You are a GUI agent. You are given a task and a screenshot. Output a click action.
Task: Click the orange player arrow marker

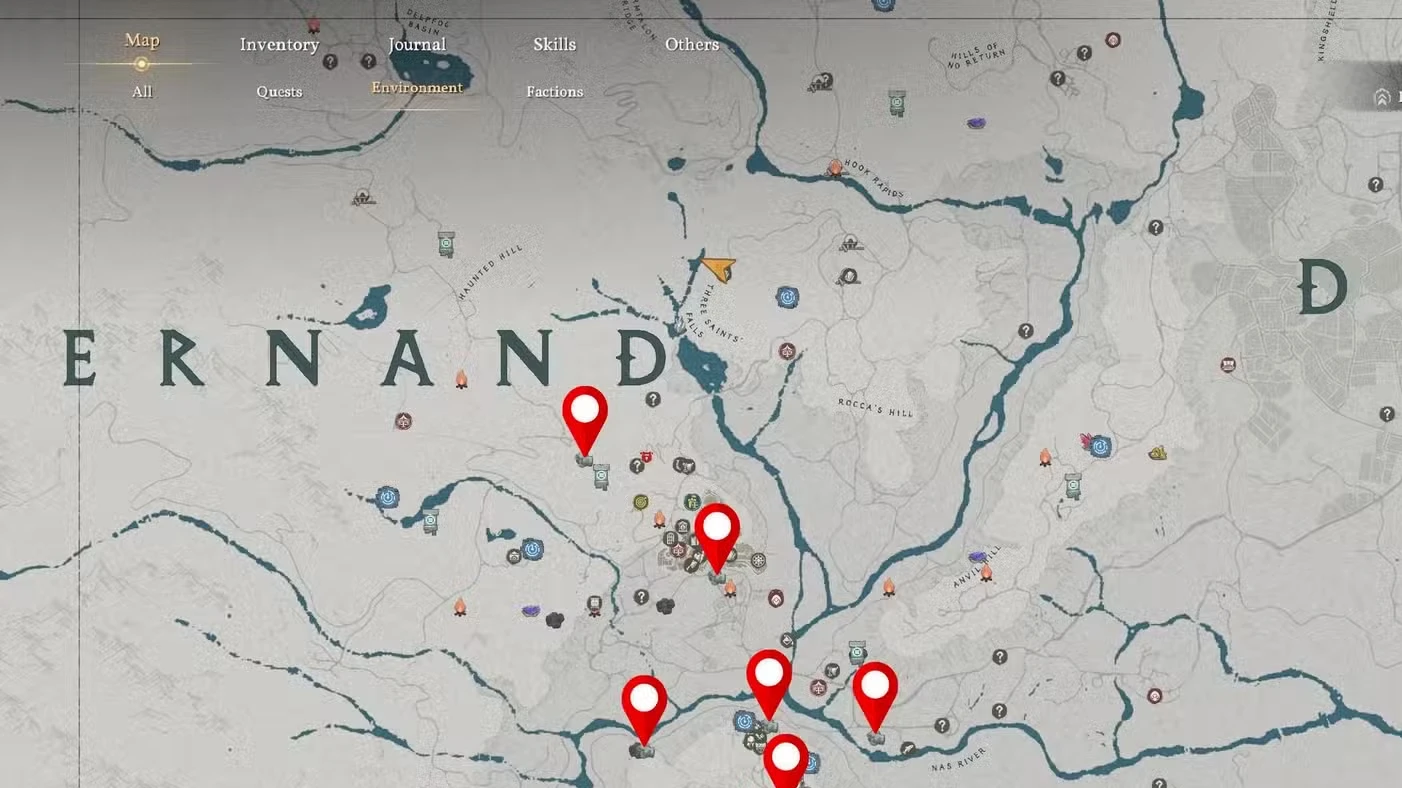[x=719, y=268]
